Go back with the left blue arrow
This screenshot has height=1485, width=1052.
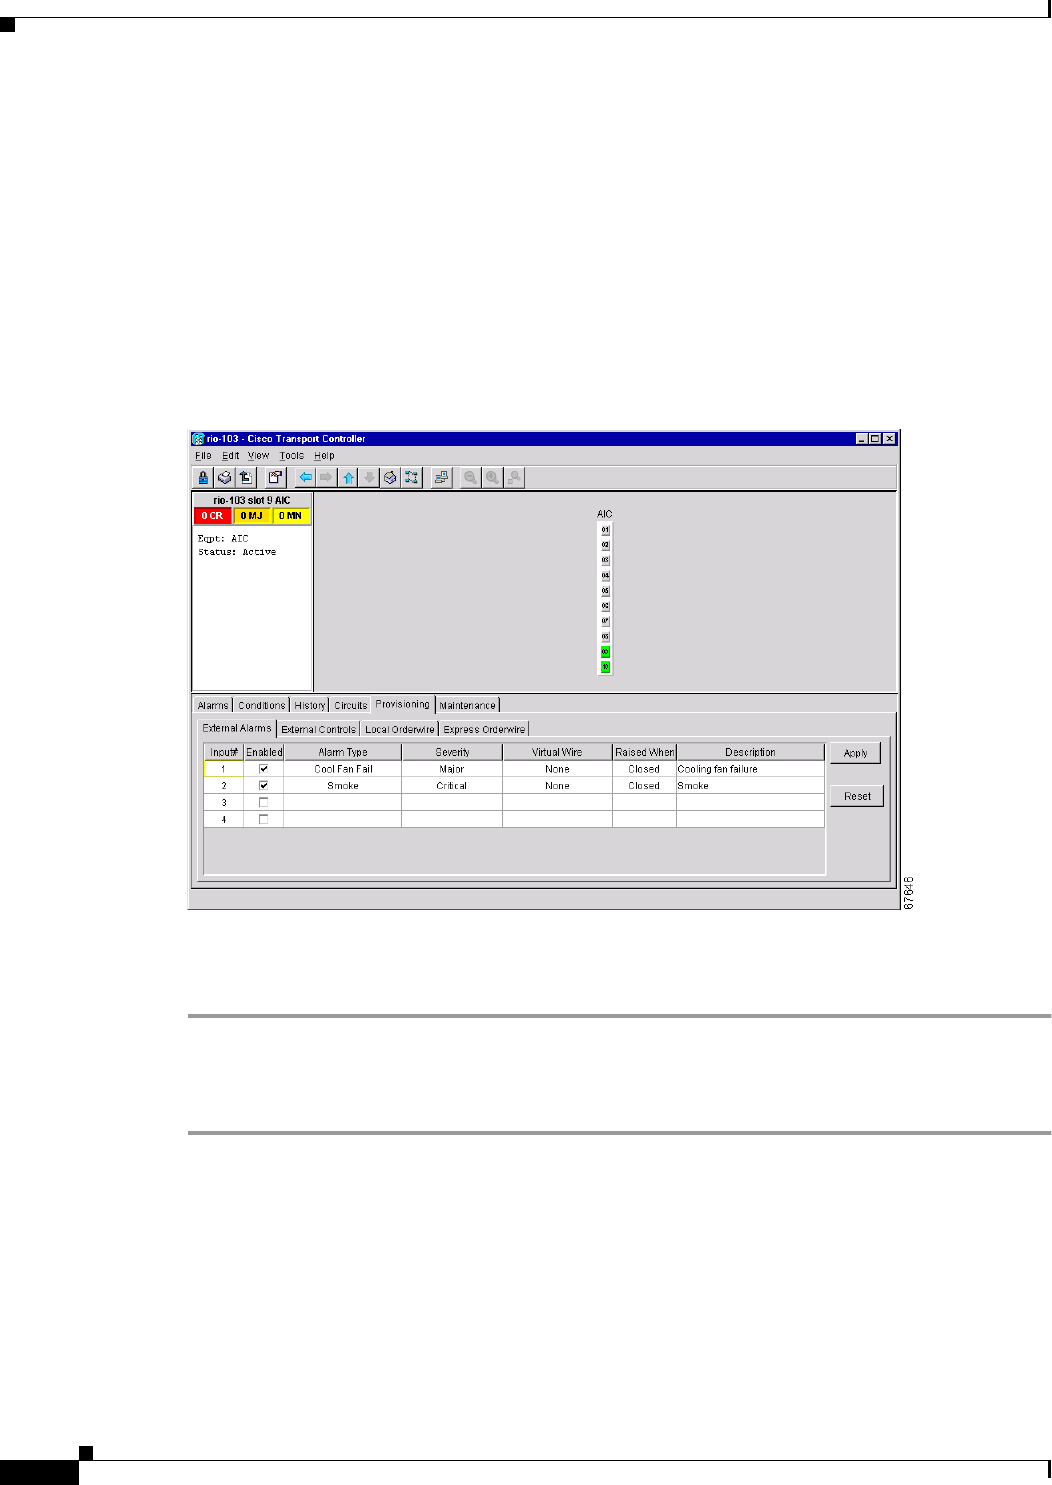(305, 478)
